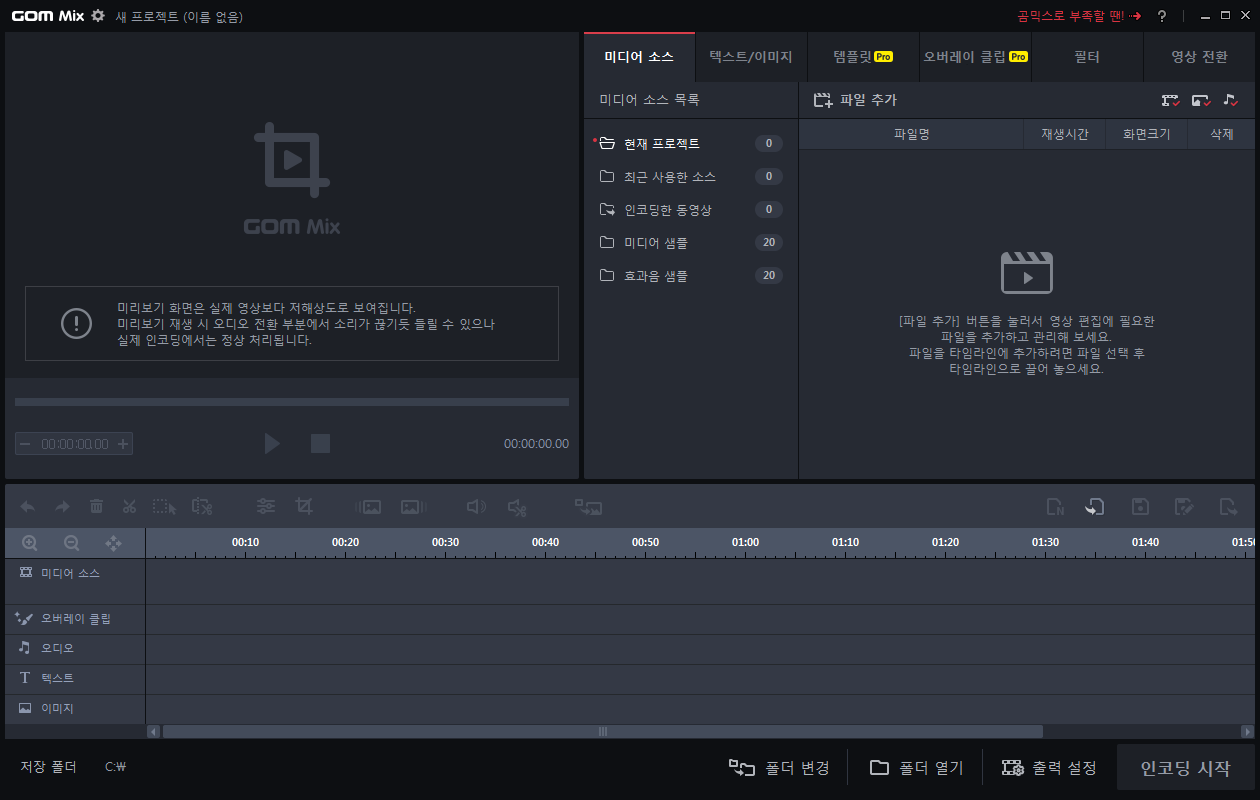
Task: Select the crop tool in timeline toolbar
Action: click(x=304, y=507)
